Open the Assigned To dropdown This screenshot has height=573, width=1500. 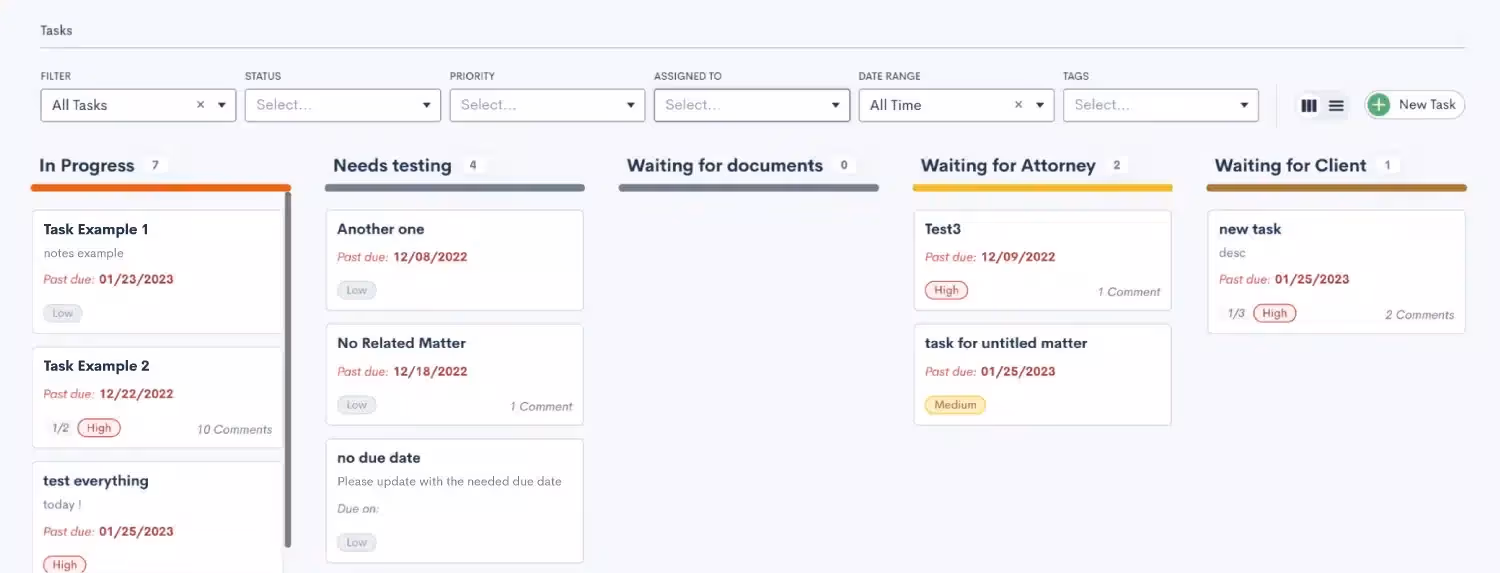752,105
